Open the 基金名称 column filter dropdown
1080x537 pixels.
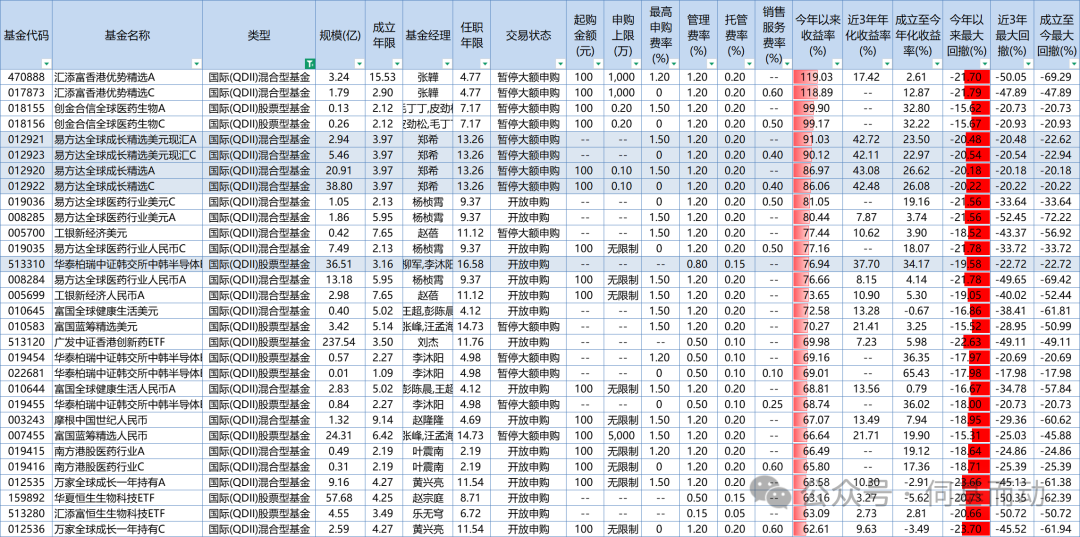coord(196,63)
